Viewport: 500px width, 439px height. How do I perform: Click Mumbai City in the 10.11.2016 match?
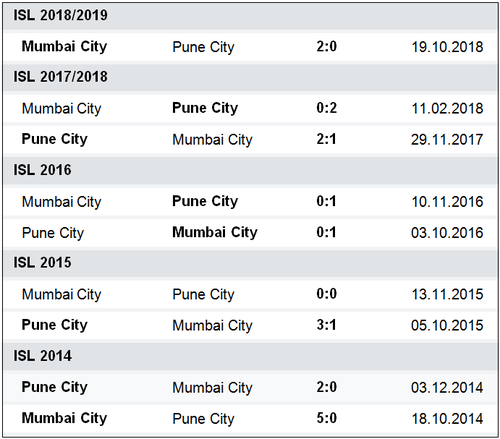(62, 202)
